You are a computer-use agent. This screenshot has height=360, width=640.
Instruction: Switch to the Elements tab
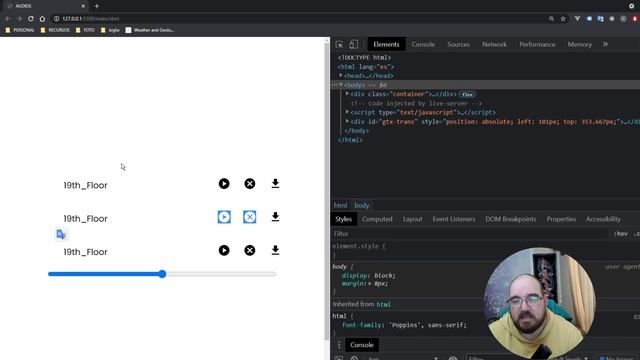386,44
